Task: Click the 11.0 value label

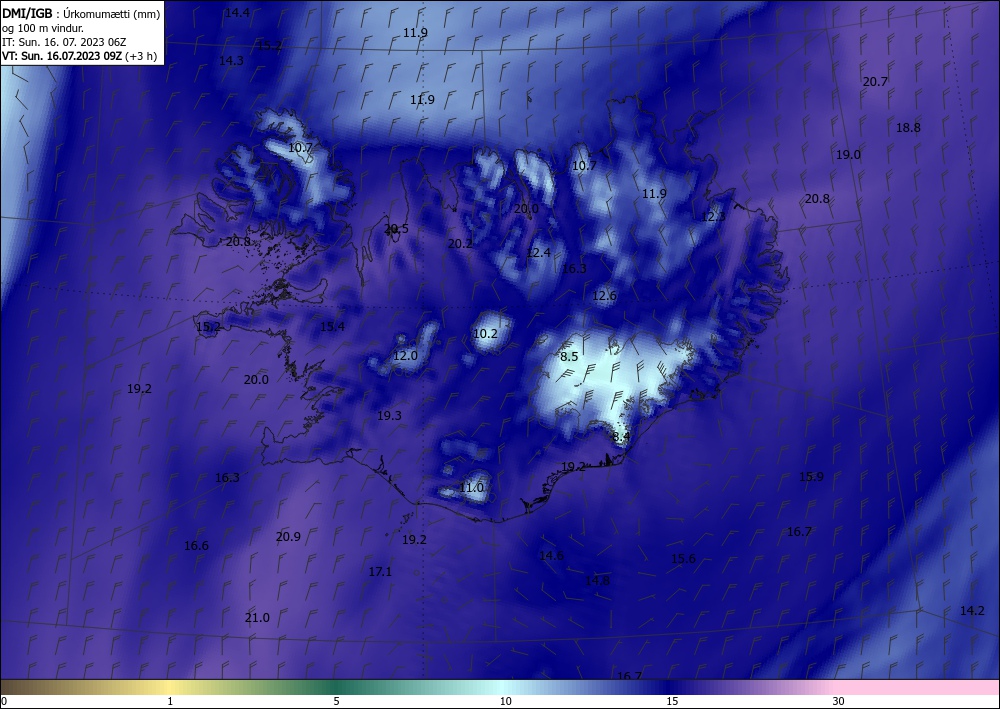Action: [x=471, y=488]
